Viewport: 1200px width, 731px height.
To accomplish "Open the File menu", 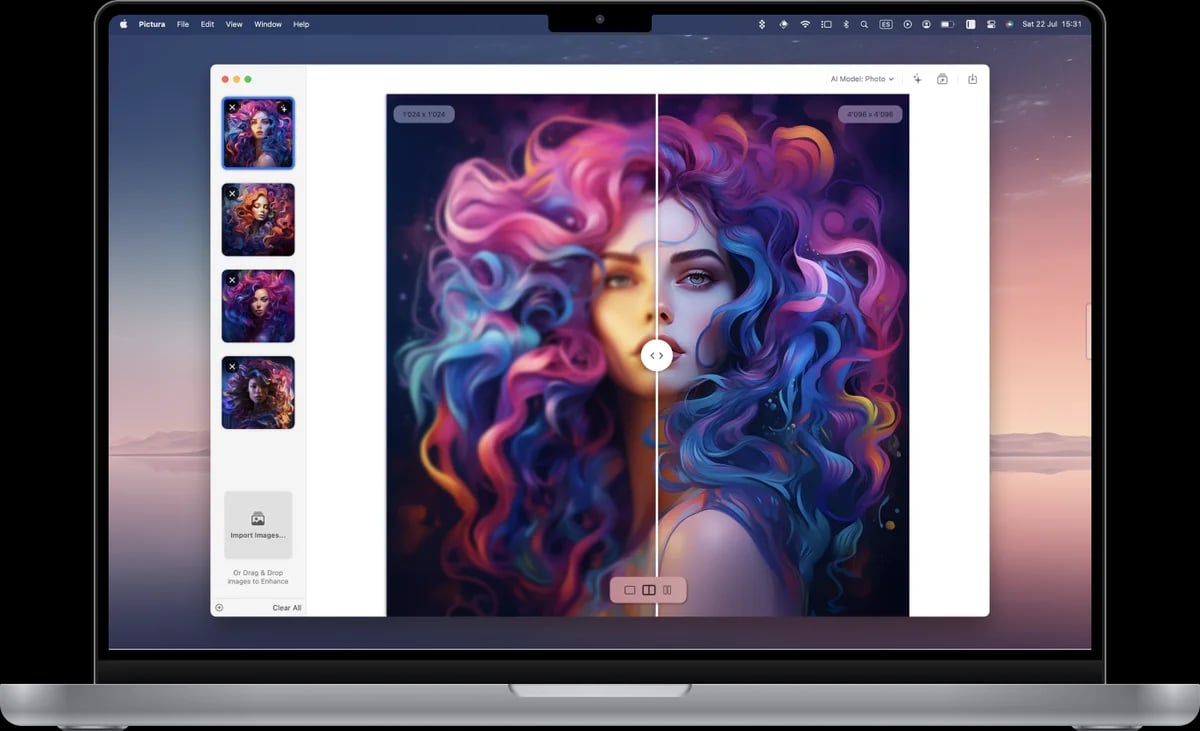I will [183, 24].
